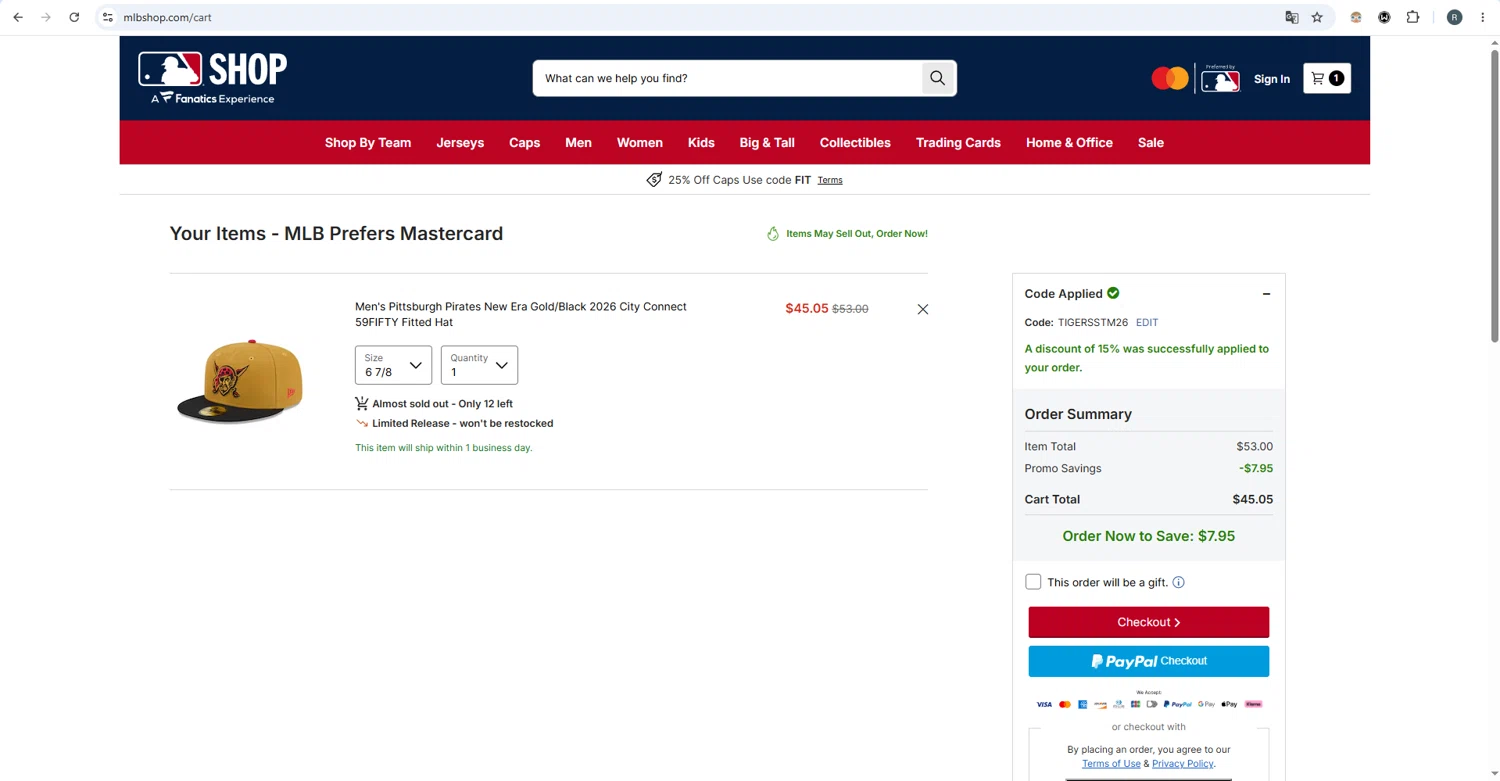Viewport: 1500px width, 781px height.
Task: Open the browser extensions puzzle icon
Action: pos(1413,17)
